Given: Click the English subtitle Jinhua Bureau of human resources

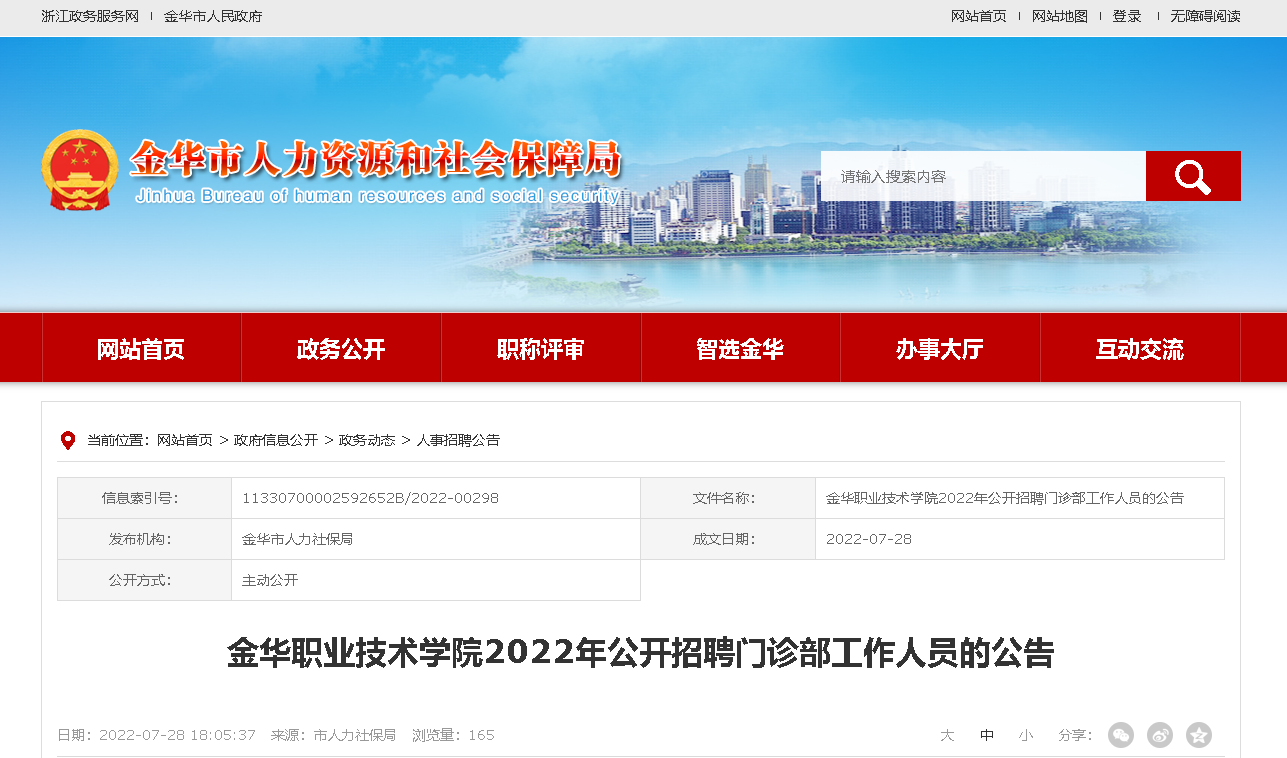Looking at the screenshot, I should 376,196.
